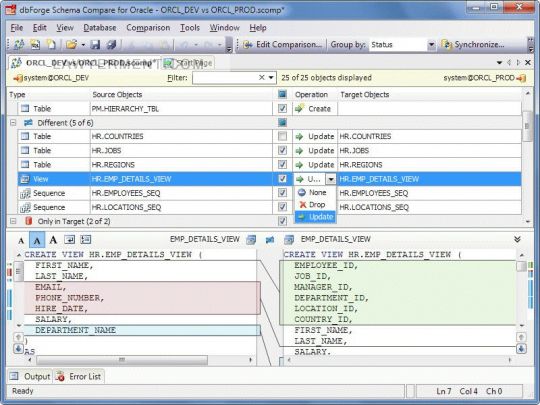The image size is (540, 405).
Task: Collapse the Only in Target (2 of 2) group
Action: 13,221
